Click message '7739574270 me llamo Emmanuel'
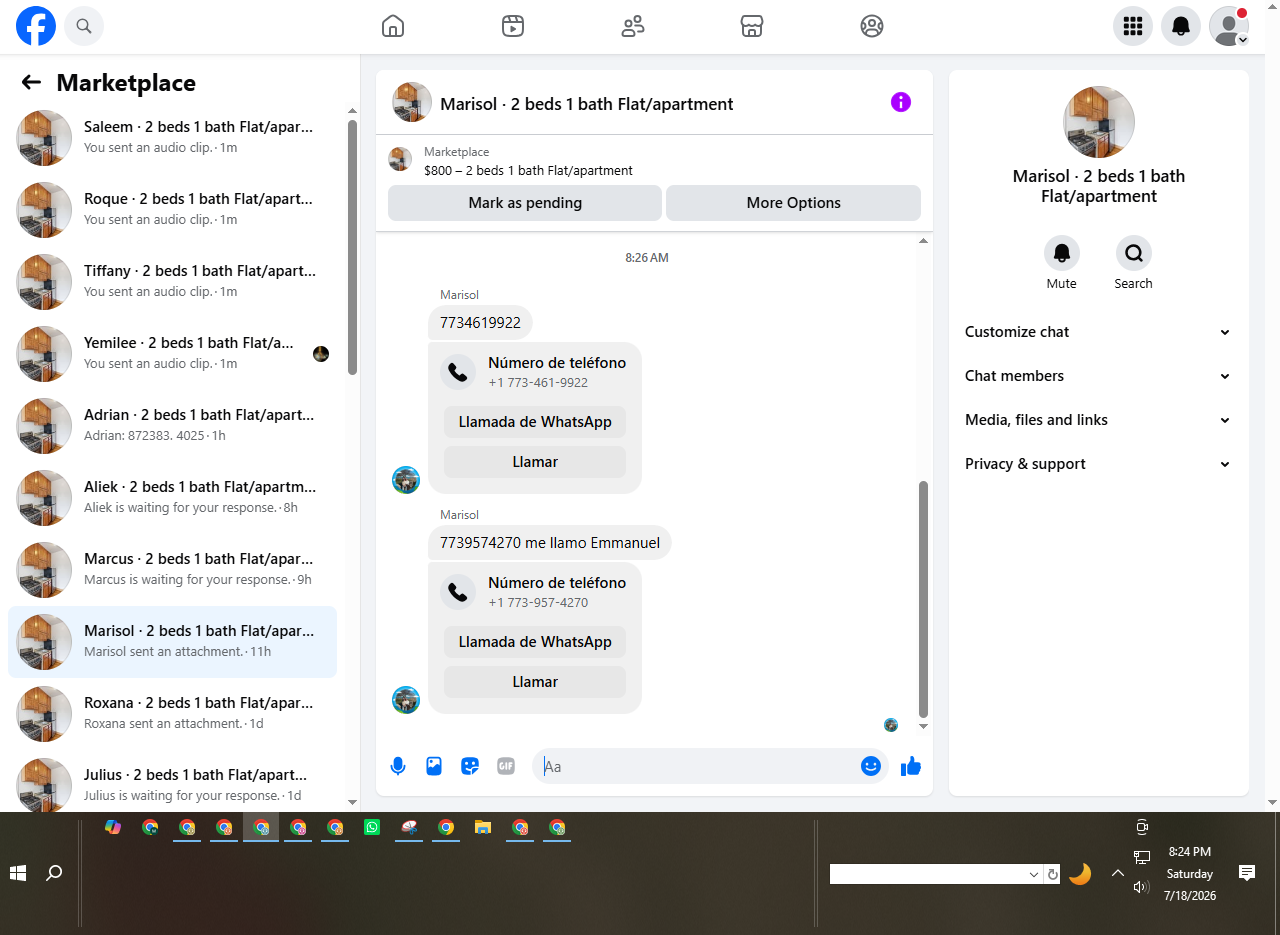The image size is (1280, 935). (x=550, y=543)
